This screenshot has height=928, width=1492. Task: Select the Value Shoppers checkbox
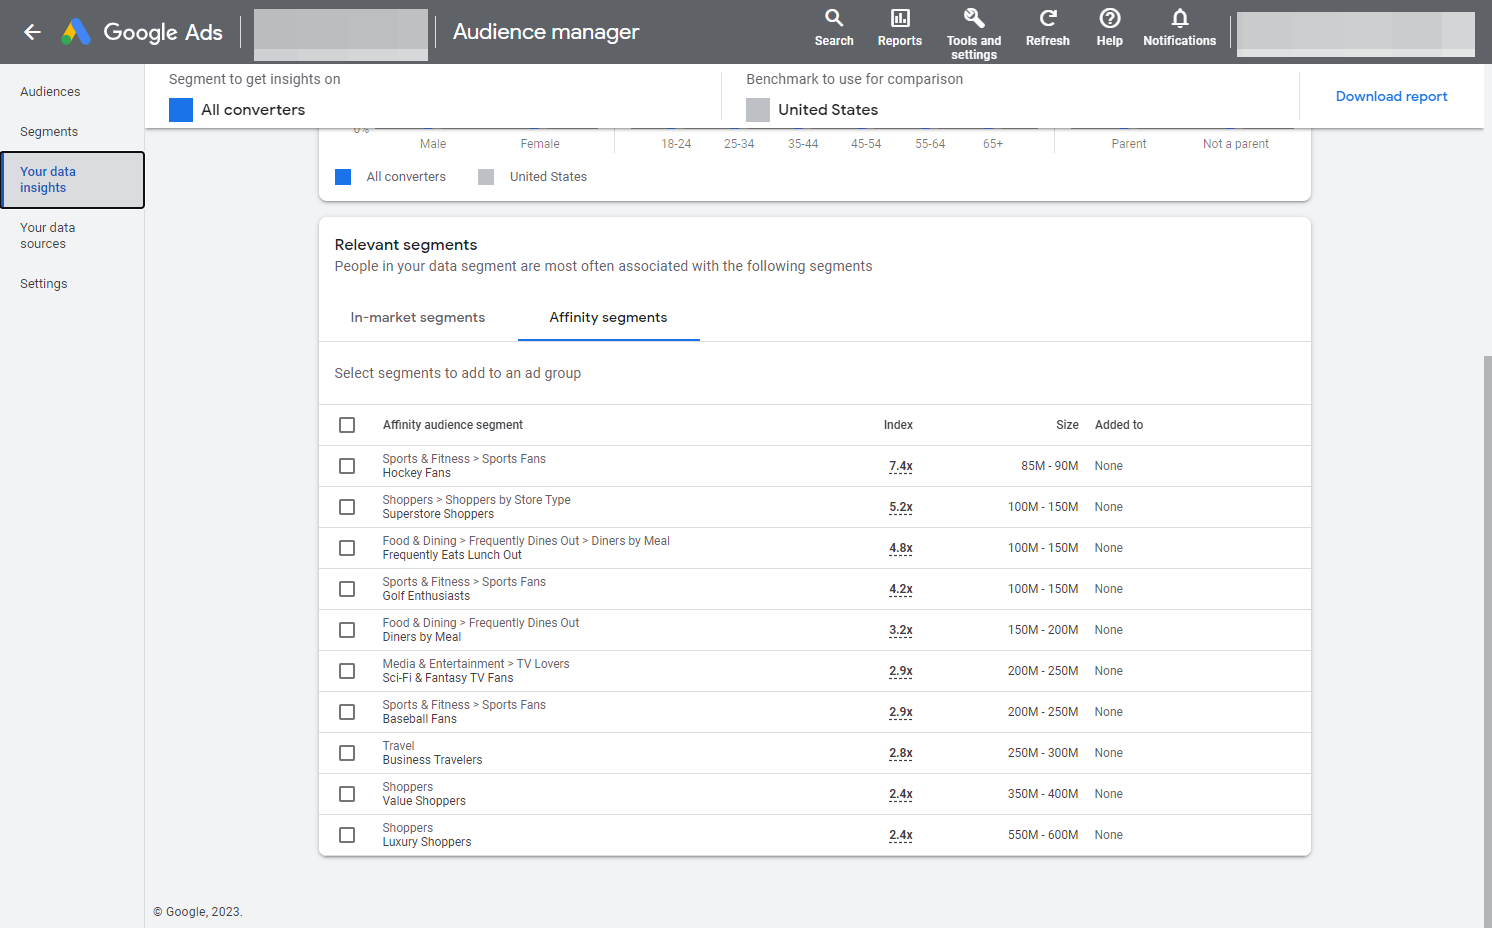coord(347,794)
